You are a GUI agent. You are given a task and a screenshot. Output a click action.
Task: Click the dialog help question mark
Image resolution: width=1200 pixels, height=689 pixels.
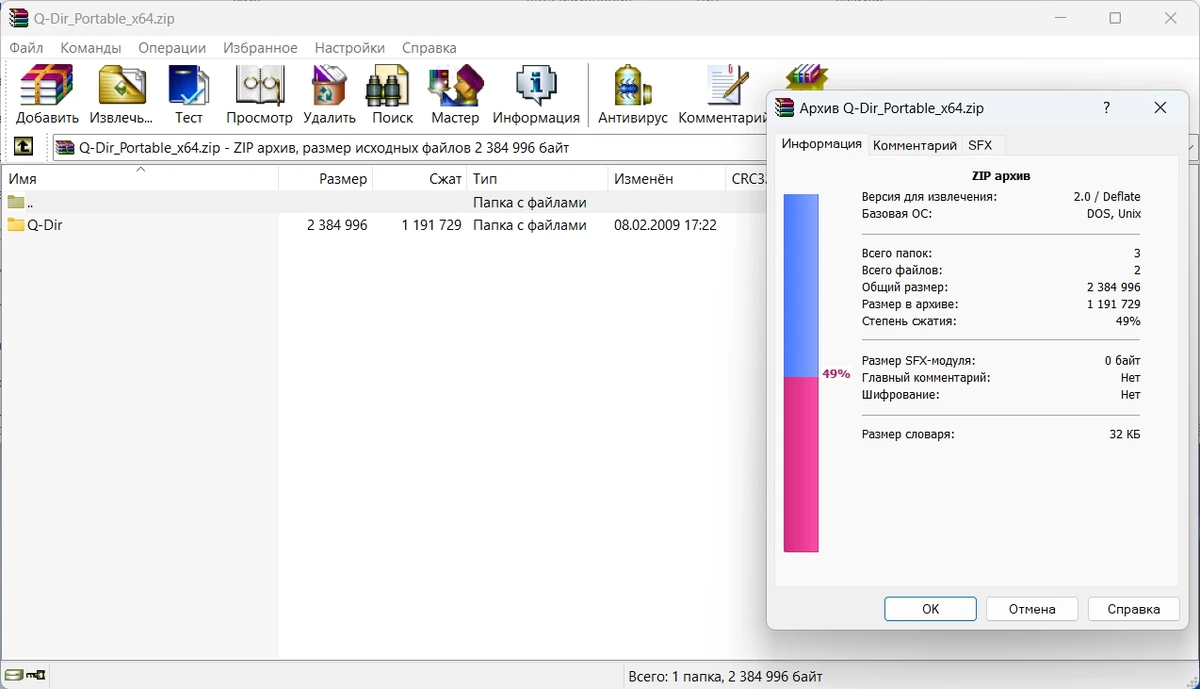pyautogui.click(x=1106, y=108)
